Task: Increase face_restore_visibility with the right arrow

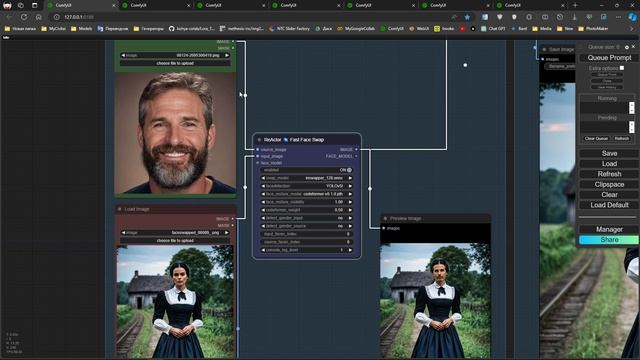Action: coord(350,202)
